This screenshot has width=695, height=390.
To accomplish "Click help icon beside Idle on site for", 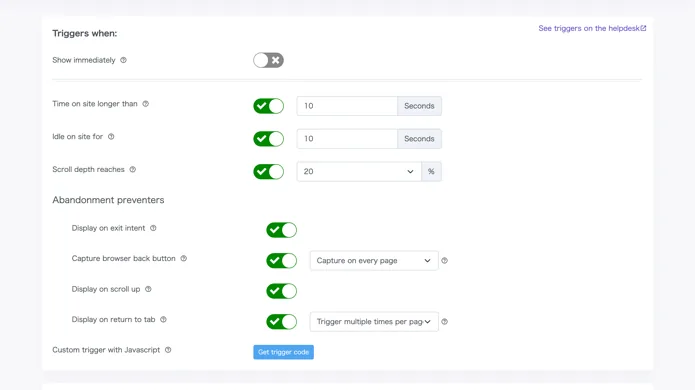I will coord(111,136).
